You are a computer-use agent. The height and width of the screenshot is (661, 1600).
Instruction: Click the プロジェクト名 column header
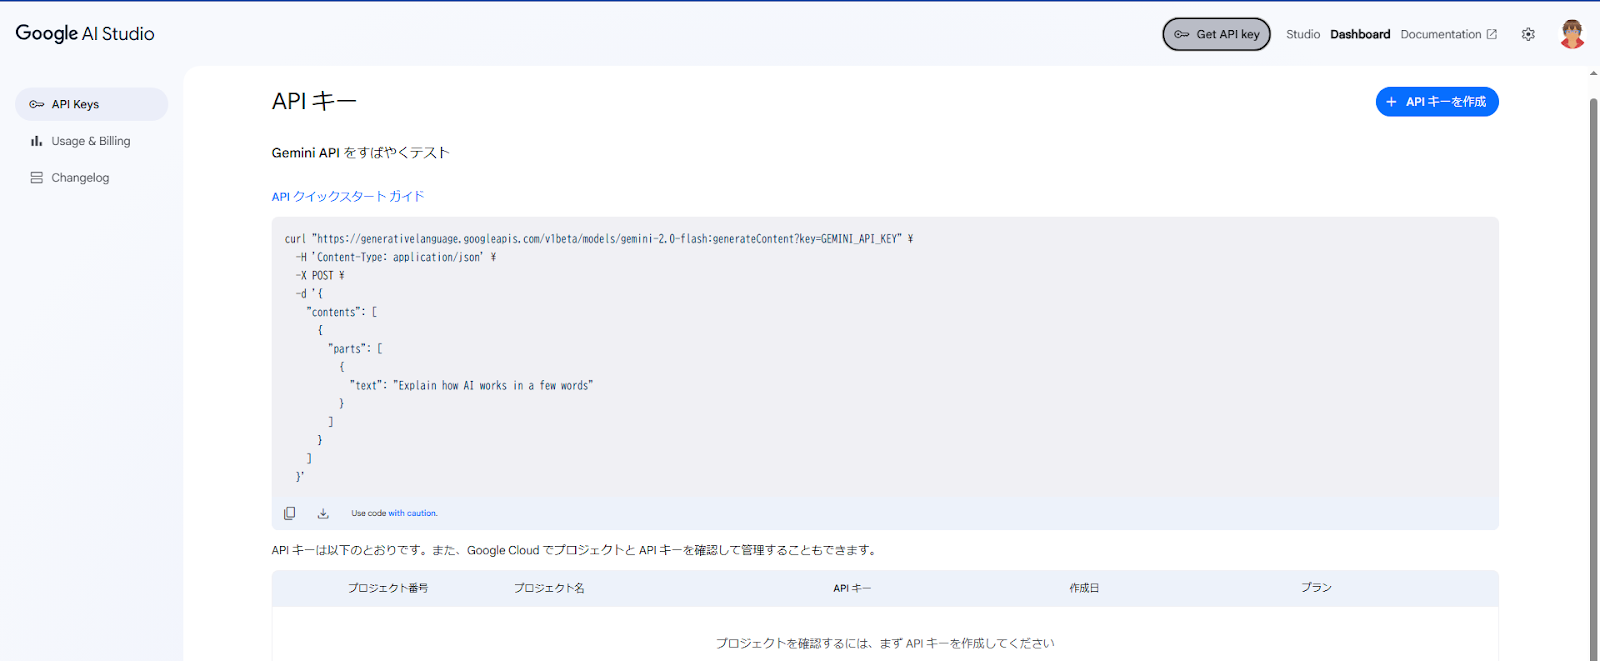tap(549, 588)
